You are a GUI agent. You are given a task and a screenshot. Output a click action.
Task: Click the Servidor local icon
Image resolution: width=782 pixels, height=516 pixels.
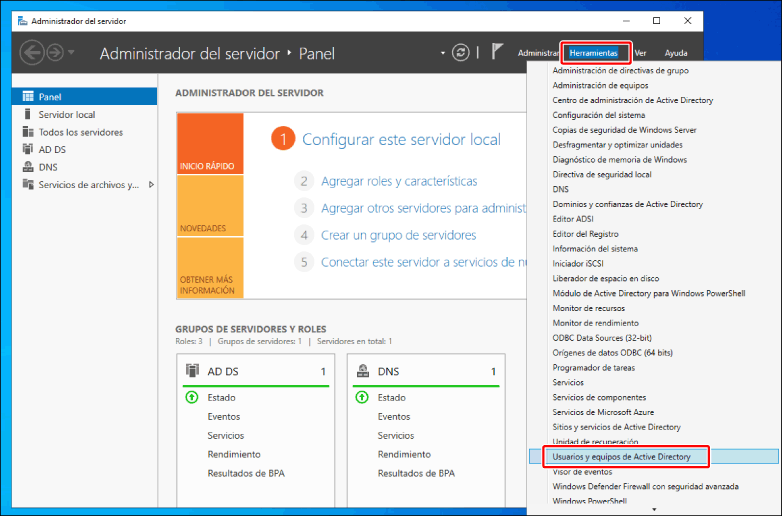[27, 114]
